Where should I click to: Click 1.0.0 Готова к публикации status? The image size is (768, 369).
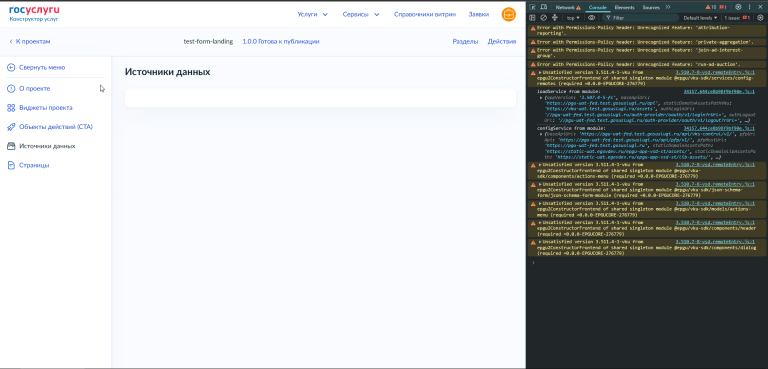tap(281, 42)
